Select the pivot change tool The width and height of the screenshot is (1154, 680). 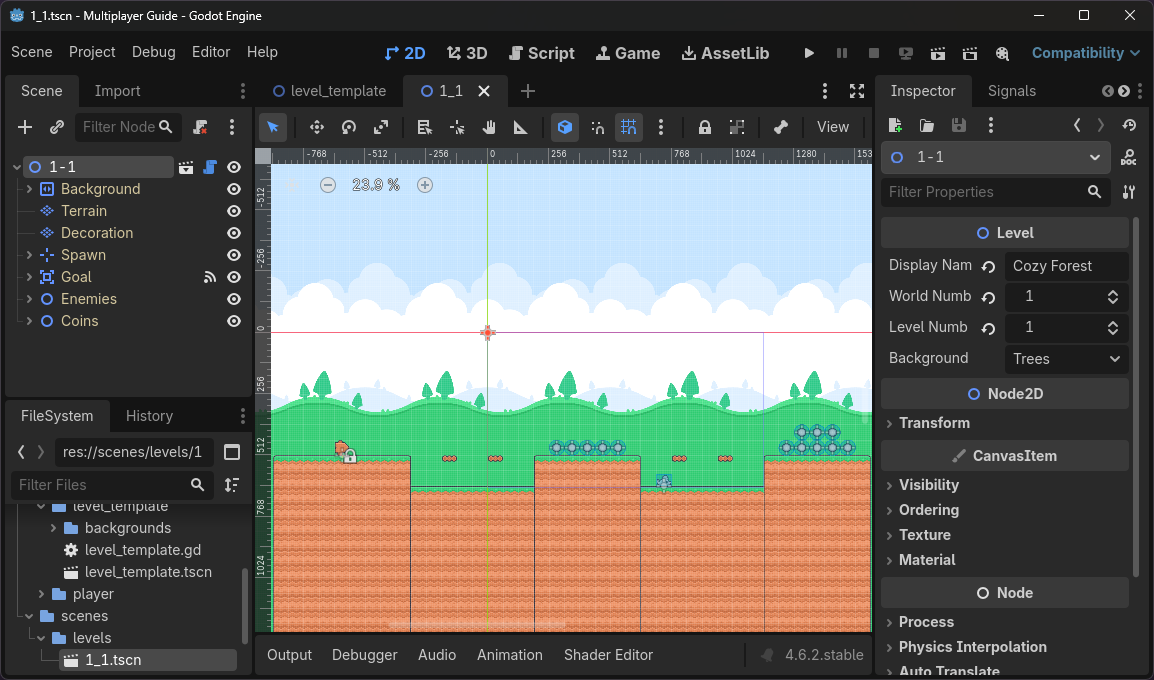(457, 127)
